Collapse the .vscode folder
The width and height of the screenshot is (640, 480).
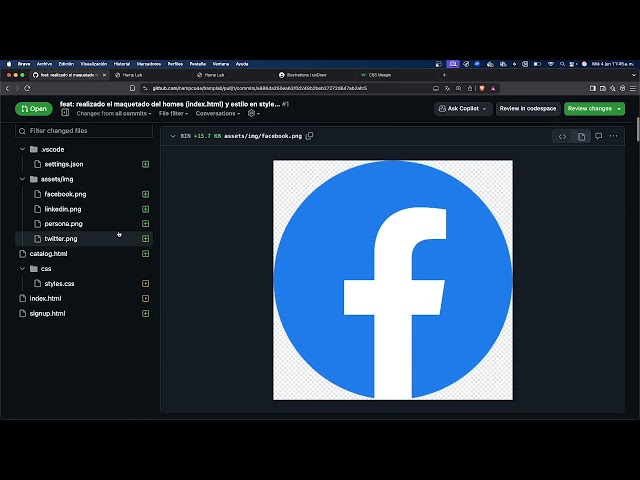click(22, 149)
